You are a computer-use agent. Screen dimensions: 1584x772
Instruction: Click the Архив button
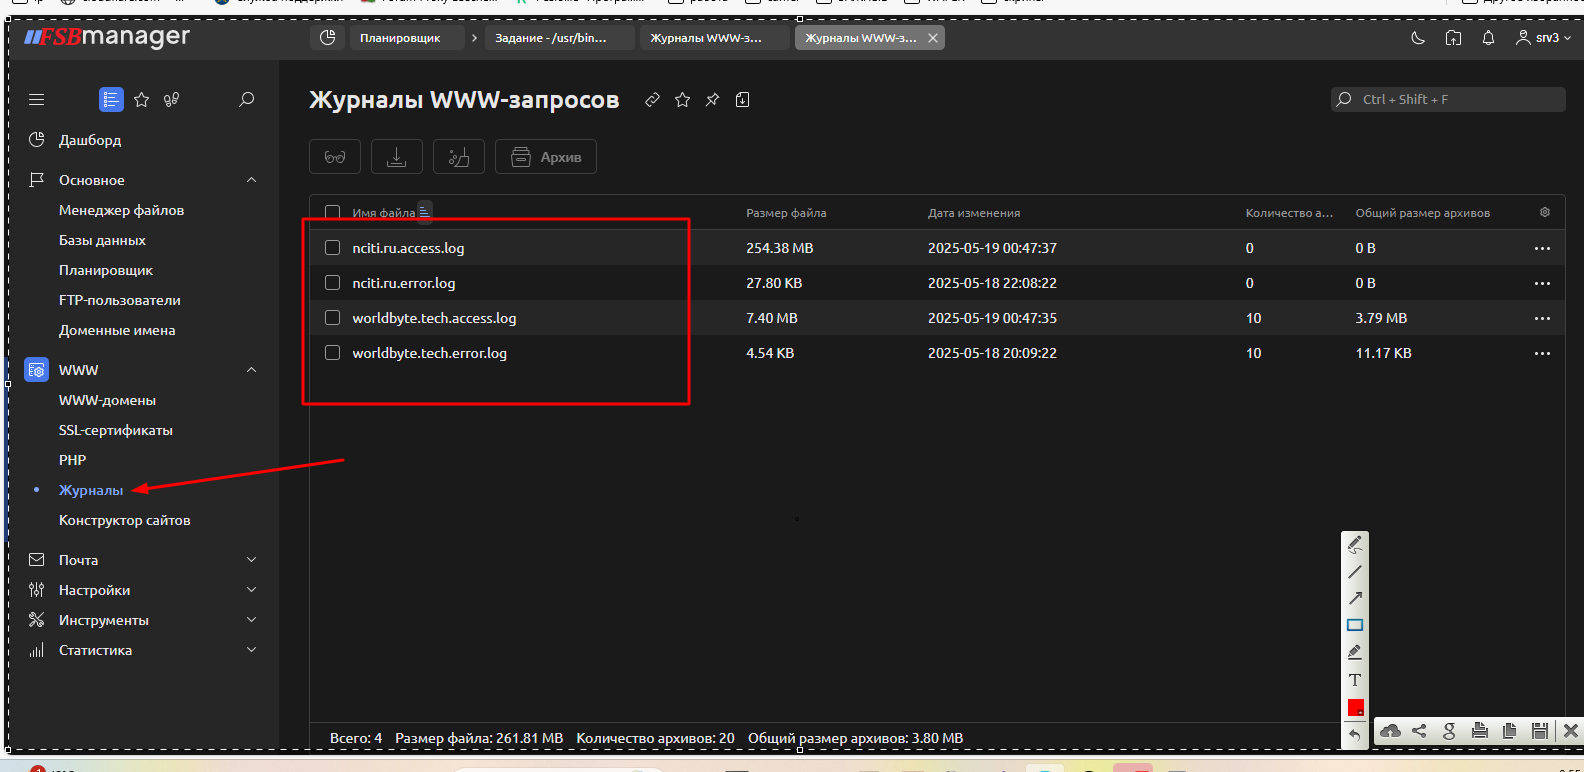pyautogui.click(x=546, y=157)
